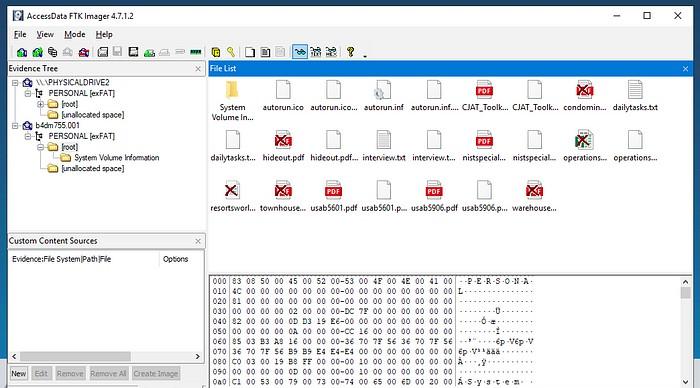Click custom content horizontal scrollbar thumb
This screenshot has width=700, height=388.
point(75,356)
